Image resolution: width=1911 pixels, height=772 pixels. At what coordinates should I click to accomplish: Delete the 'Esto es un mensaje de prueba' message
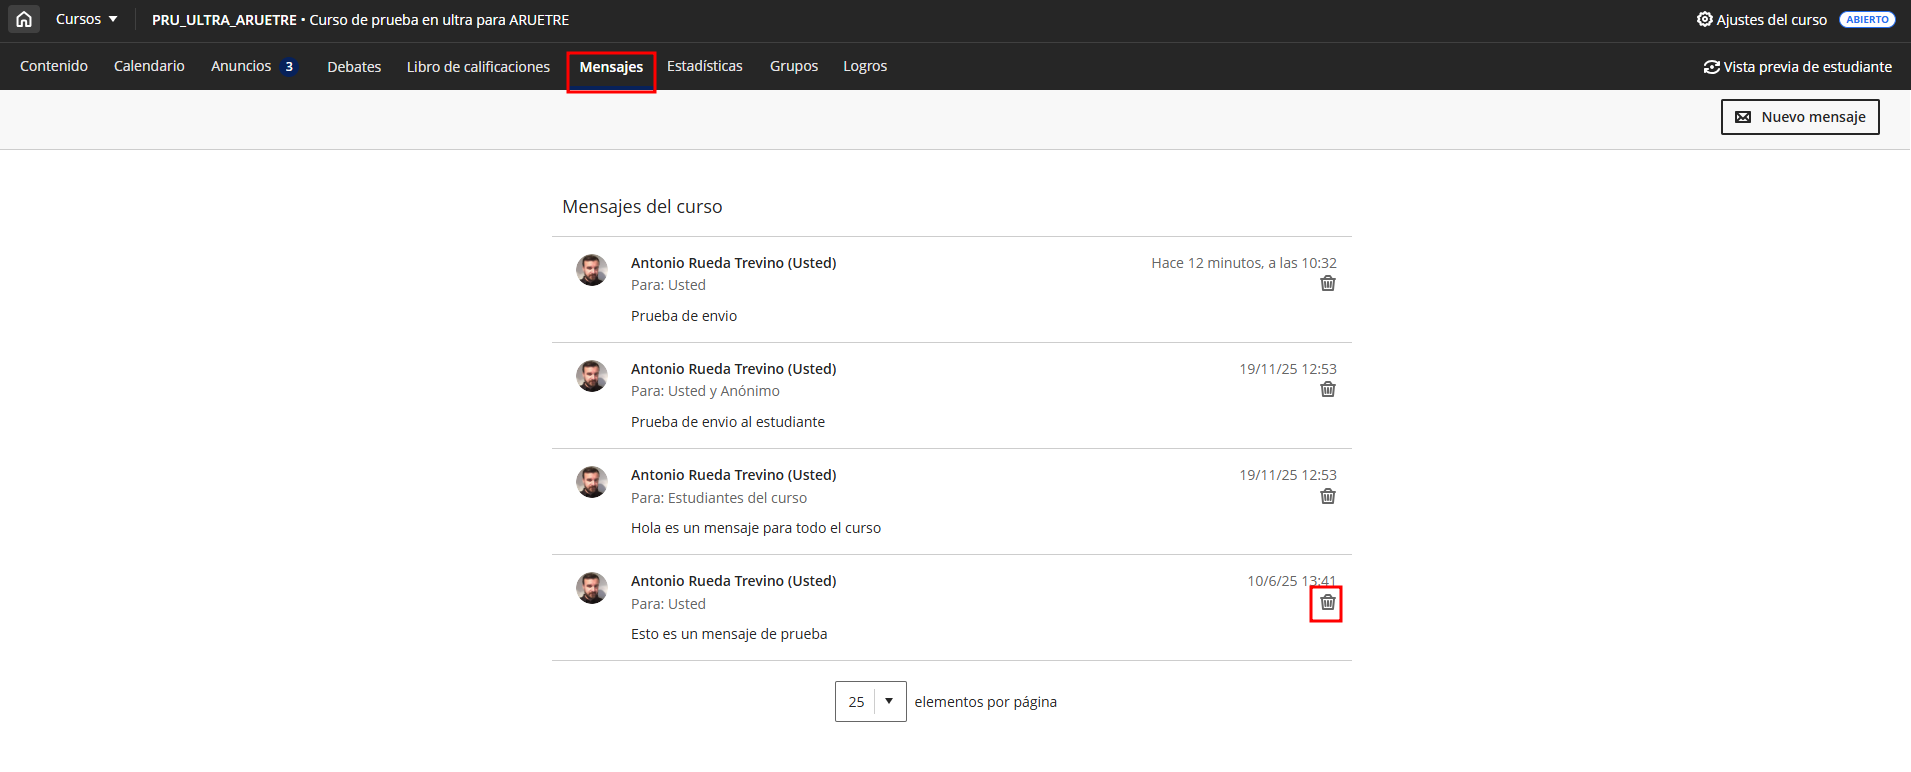point(1327,603)
